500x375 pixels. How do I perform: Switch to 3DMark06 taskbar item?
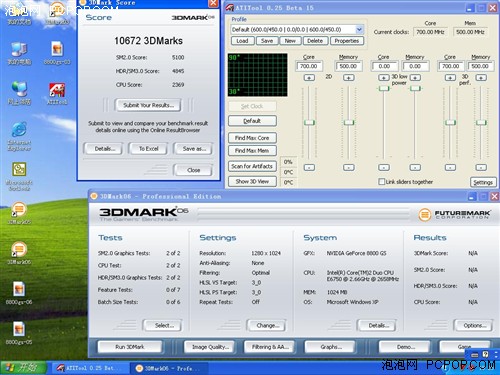pyautogui.click(x=168, y=368)
